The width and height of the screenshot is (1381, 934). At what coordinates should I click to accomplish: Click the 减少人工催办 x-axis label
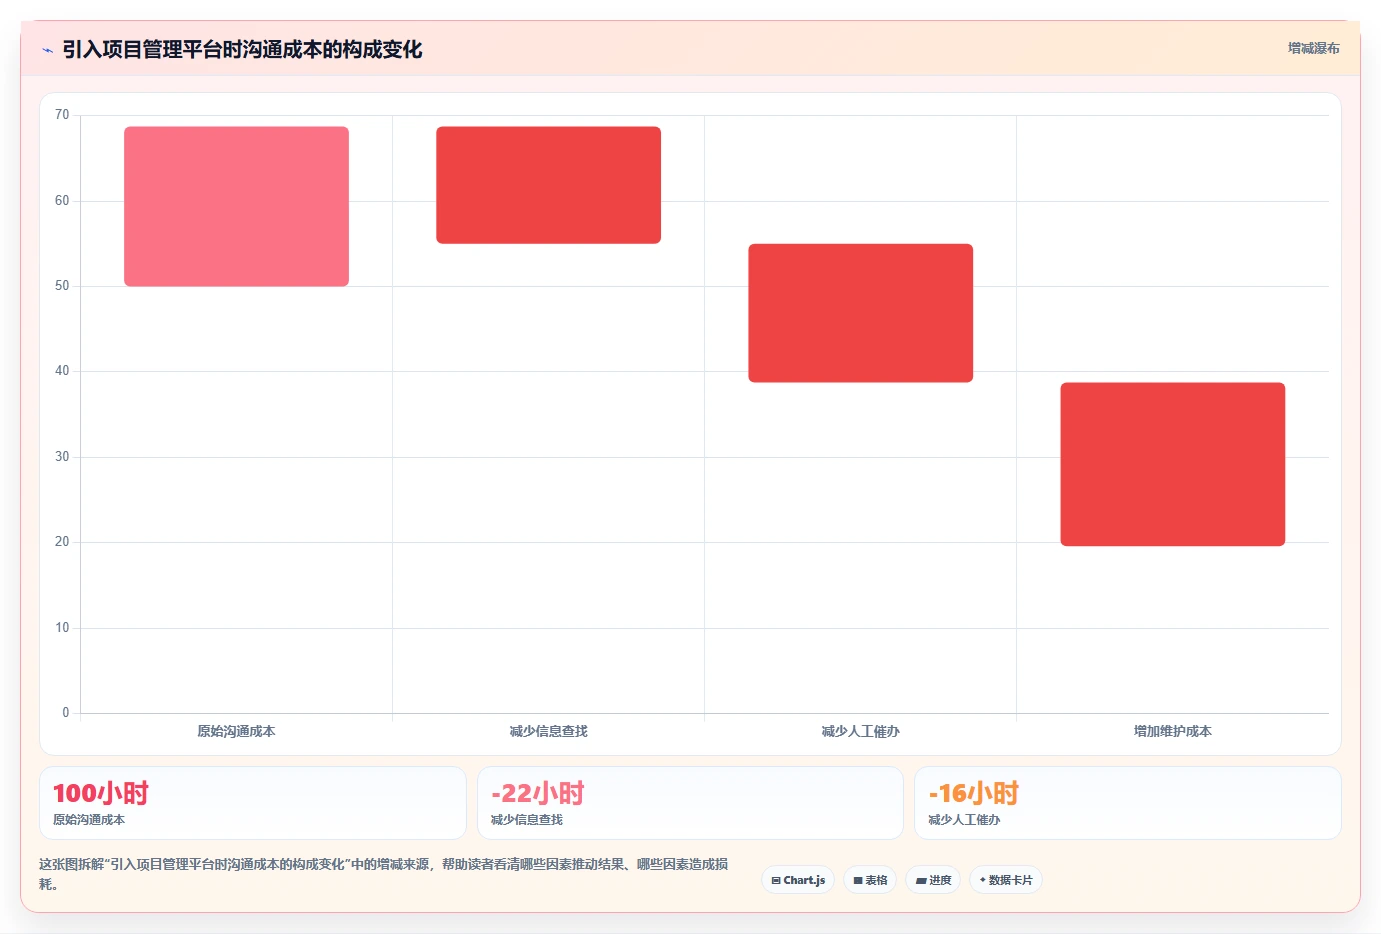pos(860,731)
